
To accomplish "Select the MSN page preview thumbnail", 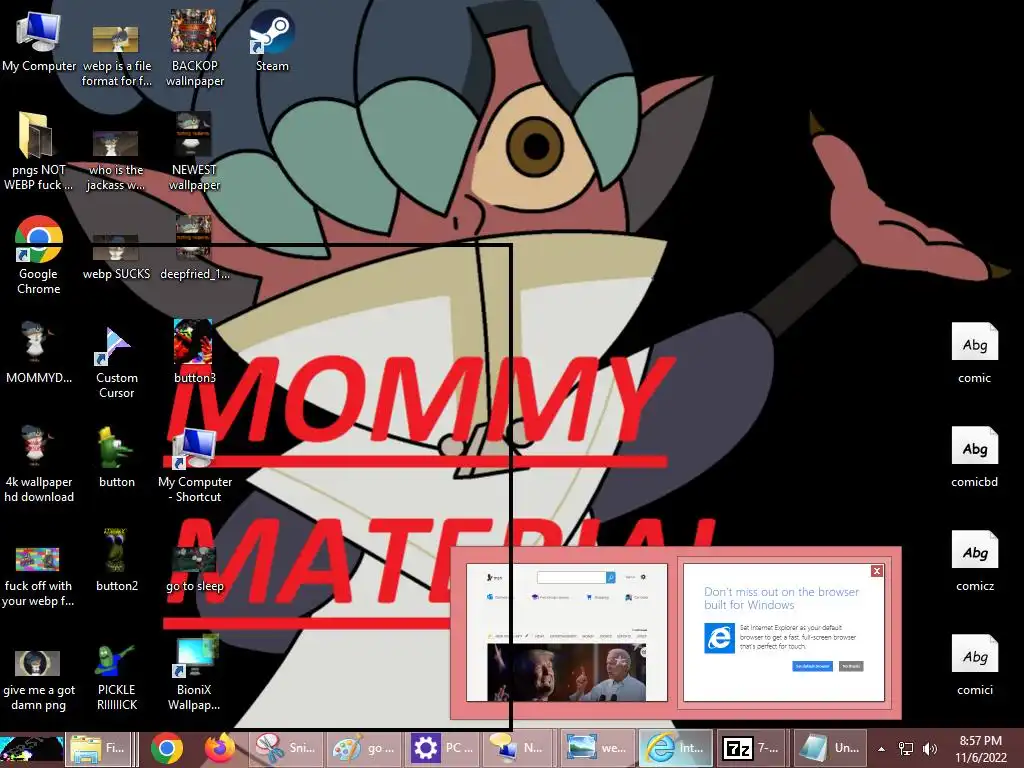I will coord(567,632).
